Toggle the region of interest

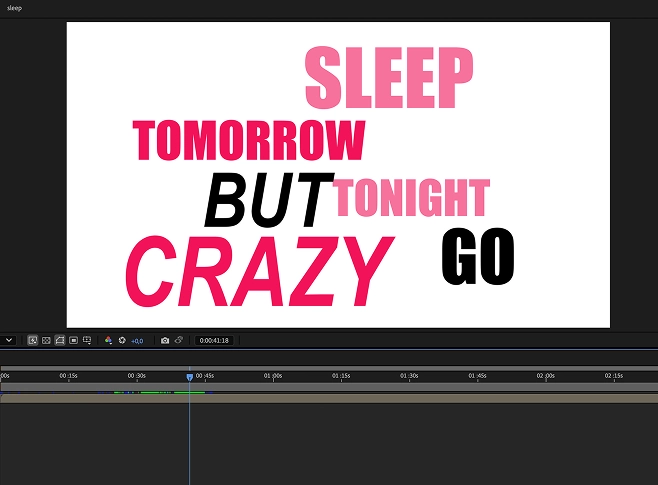coord(74,340)
